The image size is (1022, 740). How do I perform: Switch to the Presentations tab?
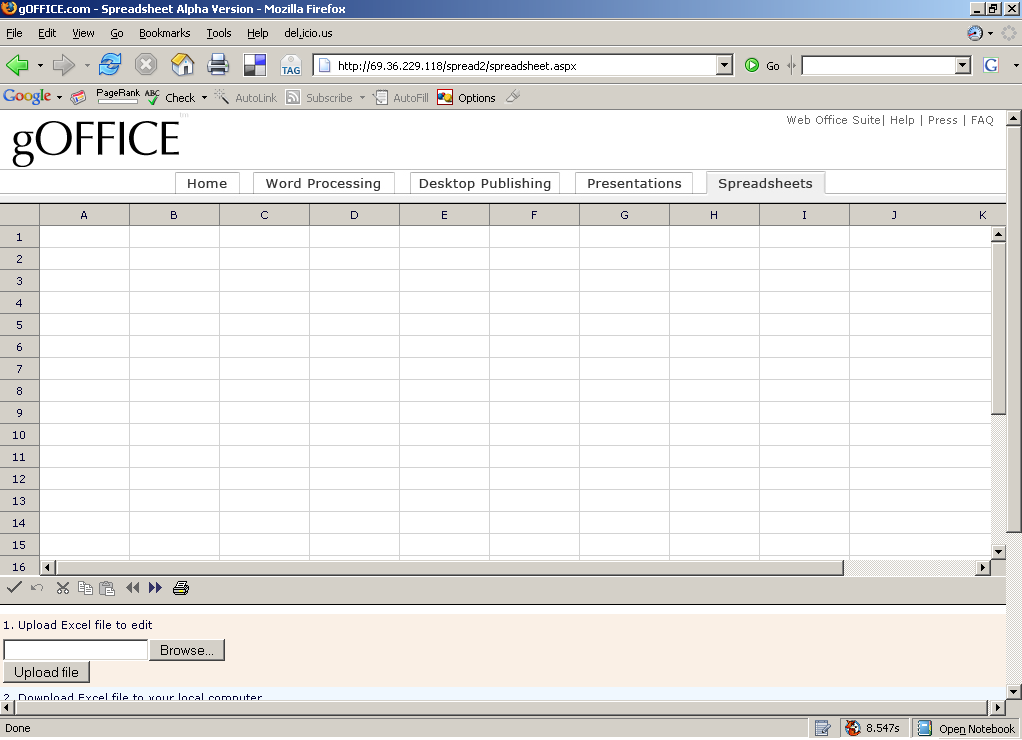[x=634, y=183]
